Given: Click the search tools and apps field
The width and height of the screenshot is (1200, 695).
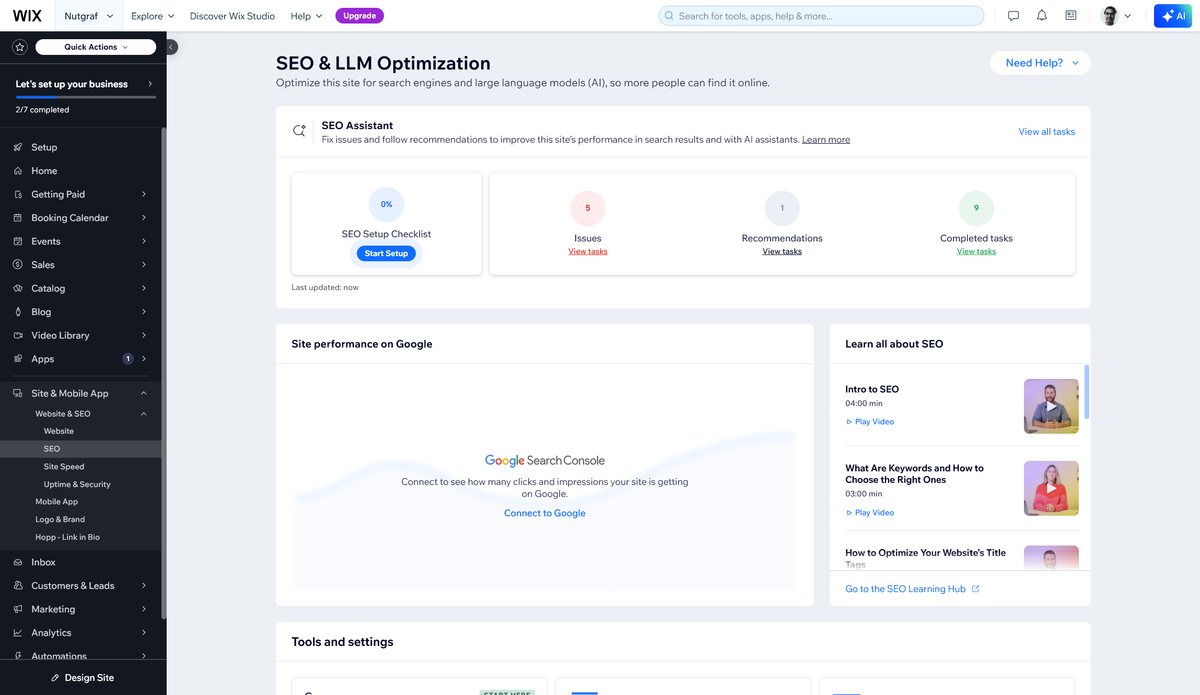Looking at the screenshot, I should coord(821,16).
